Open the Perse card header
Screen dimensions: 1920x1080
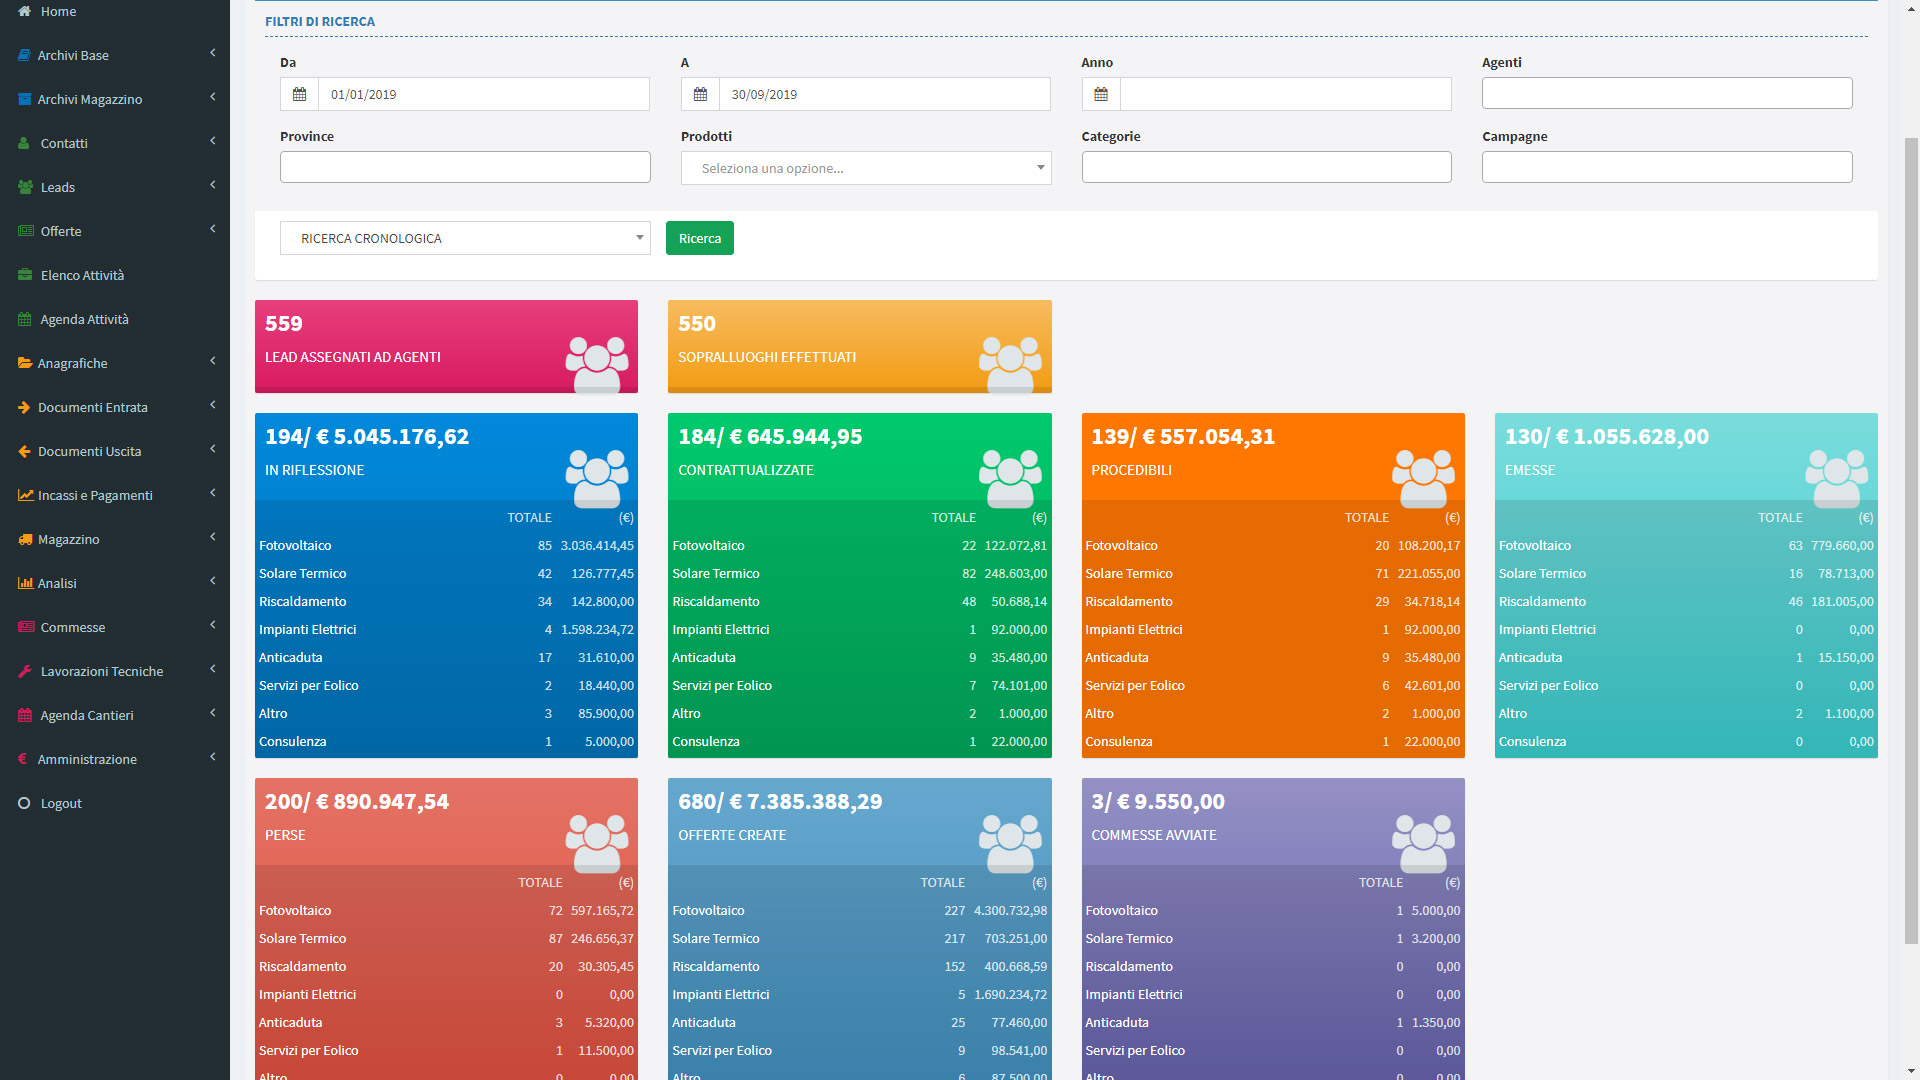pos(446,821)
